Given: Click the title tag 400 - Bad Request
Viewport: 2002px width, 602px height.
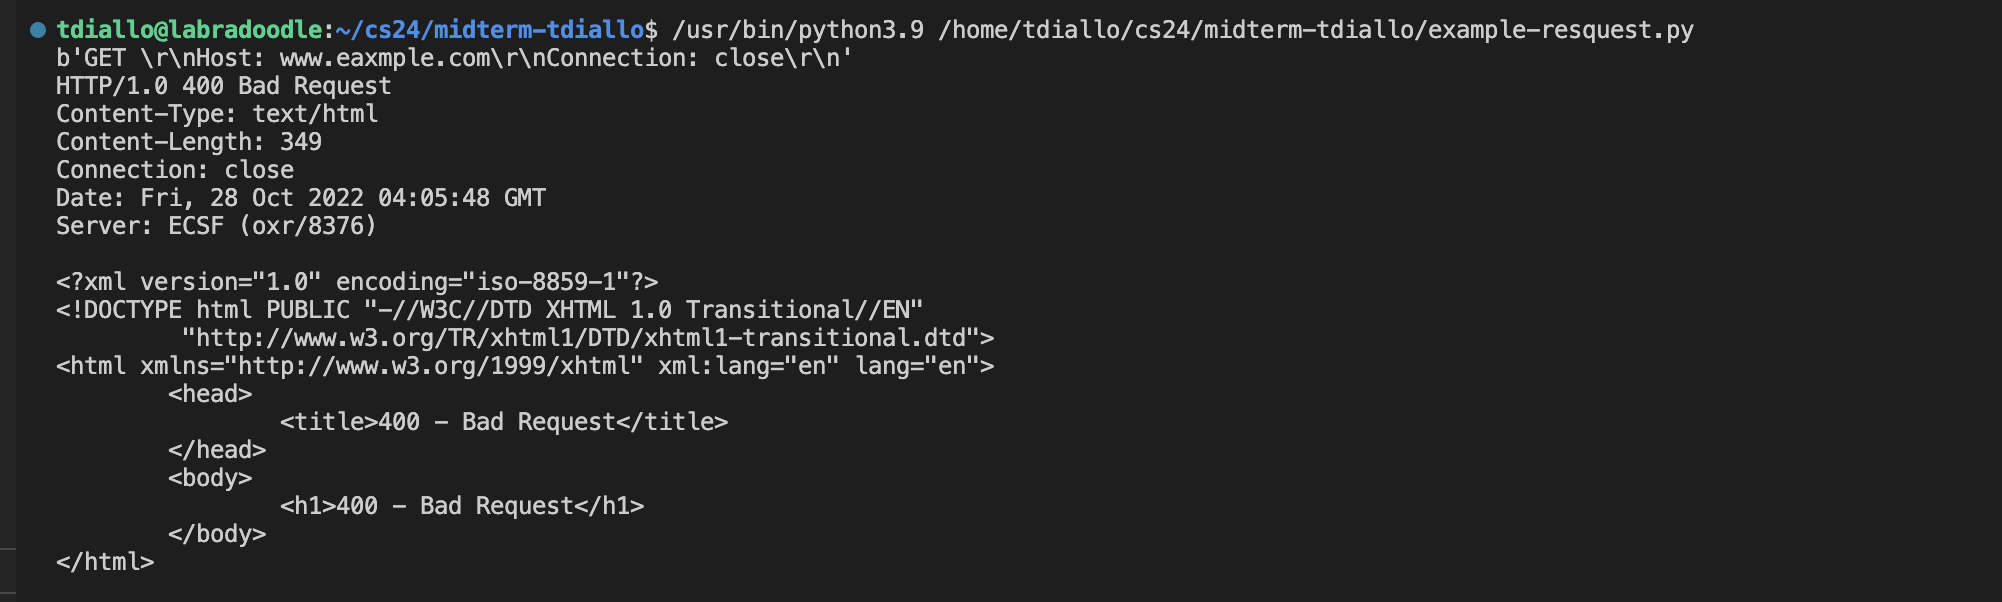Looking at the screenshot, I should coord(504,422).
